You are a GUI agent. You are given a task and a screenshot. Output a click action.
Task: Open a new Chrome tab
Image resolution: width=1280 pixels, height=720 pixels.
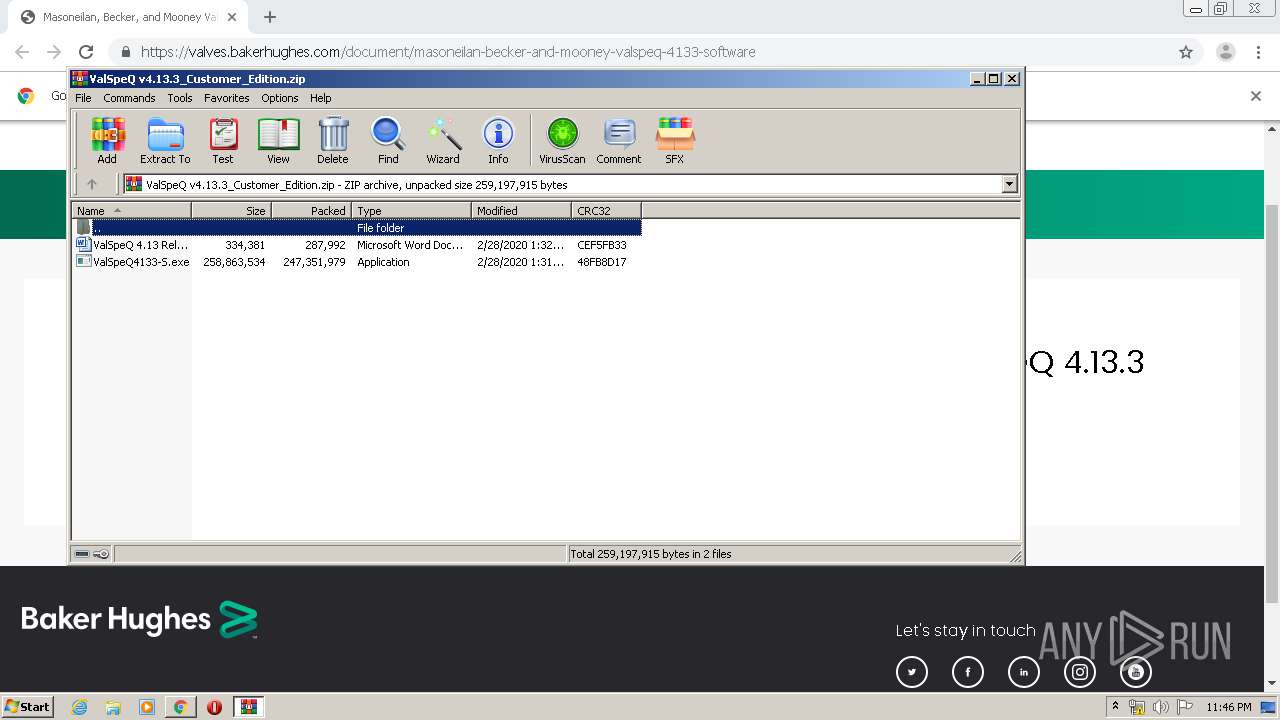click(x=270, y=17)
